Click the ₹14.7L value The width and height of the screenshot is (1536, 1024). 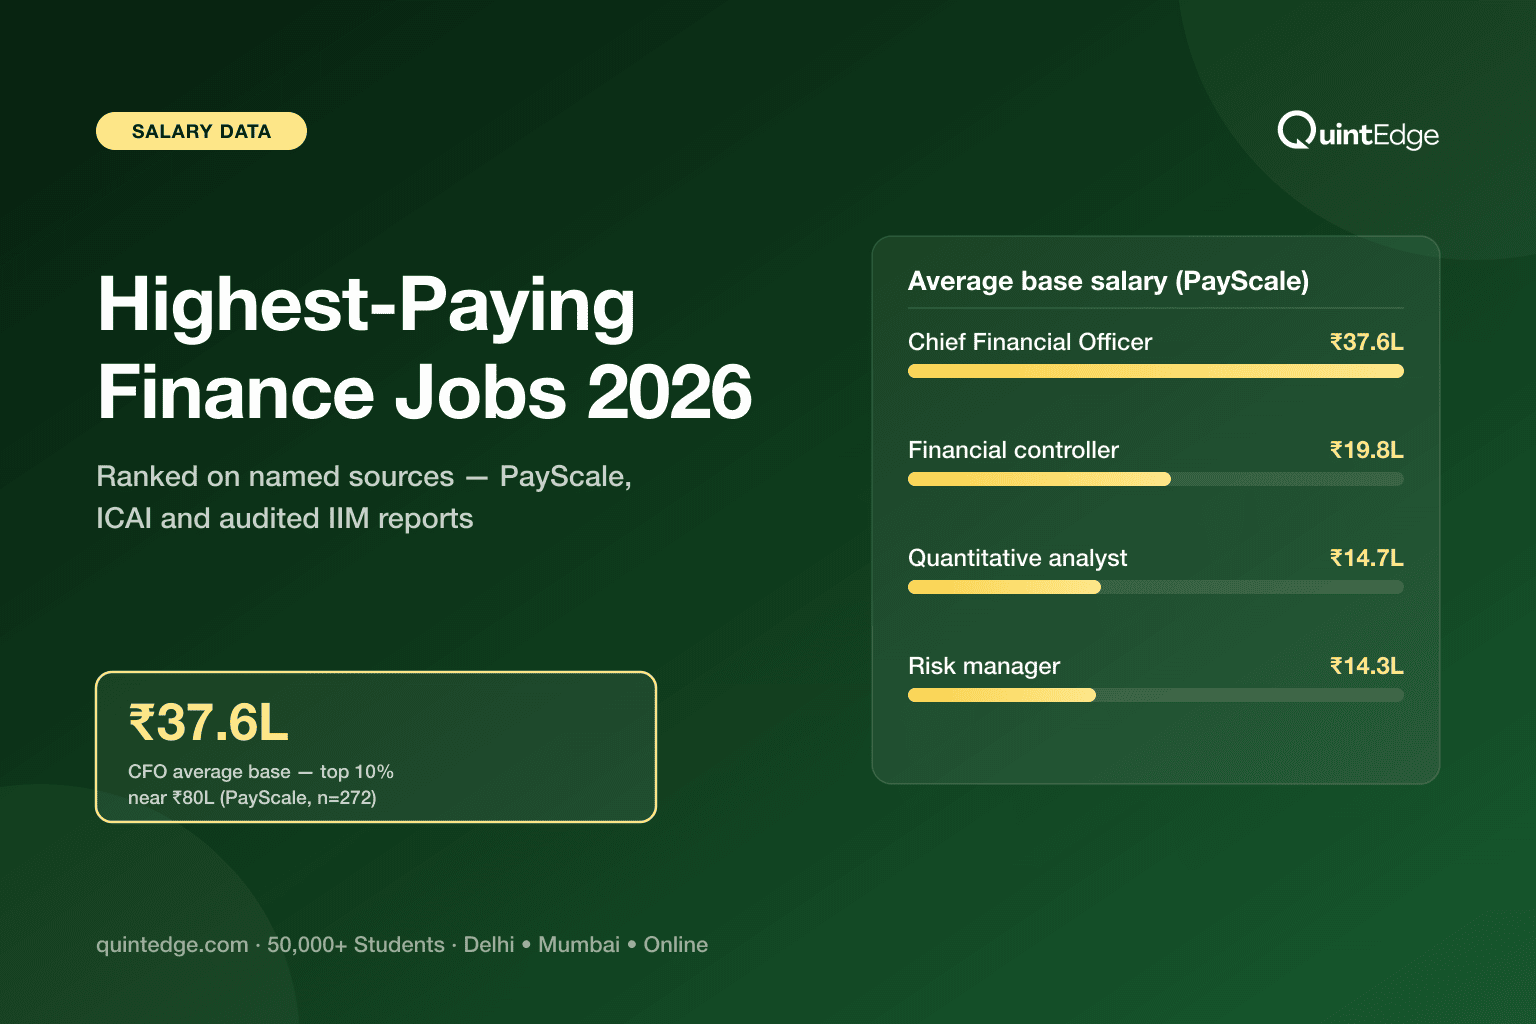pyautogui.click(x=1367, y=558)
